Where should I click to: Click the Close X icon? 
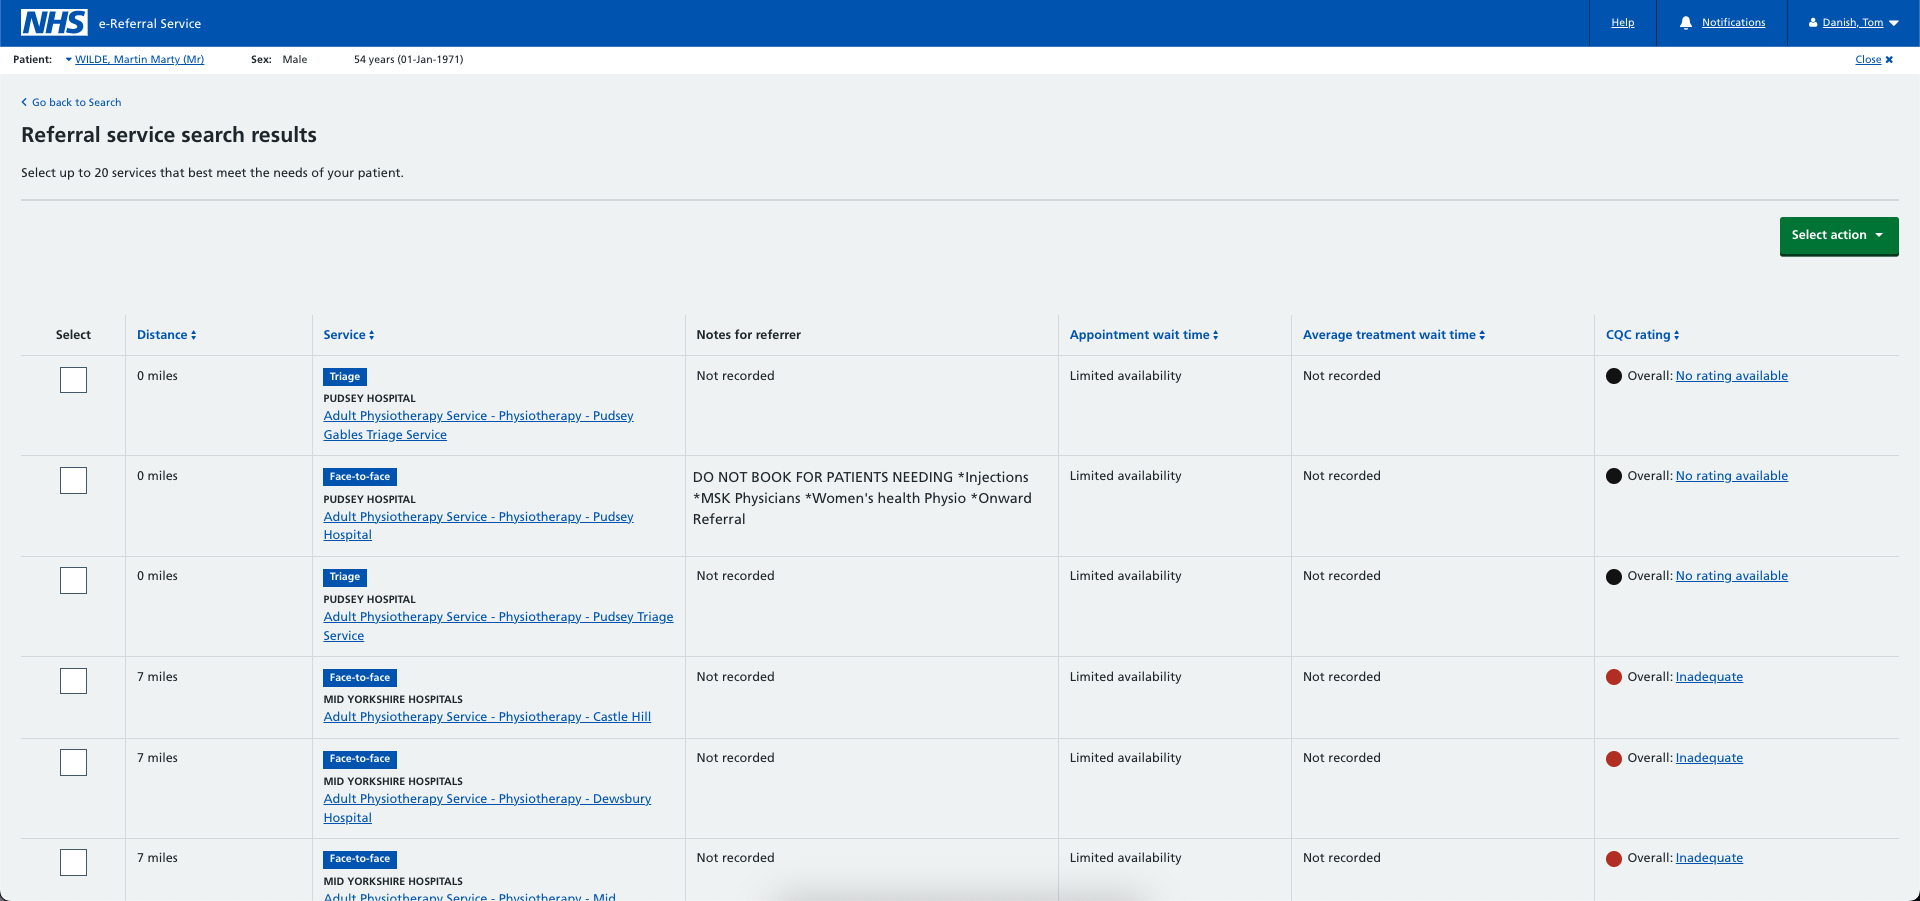[1889, 60]
